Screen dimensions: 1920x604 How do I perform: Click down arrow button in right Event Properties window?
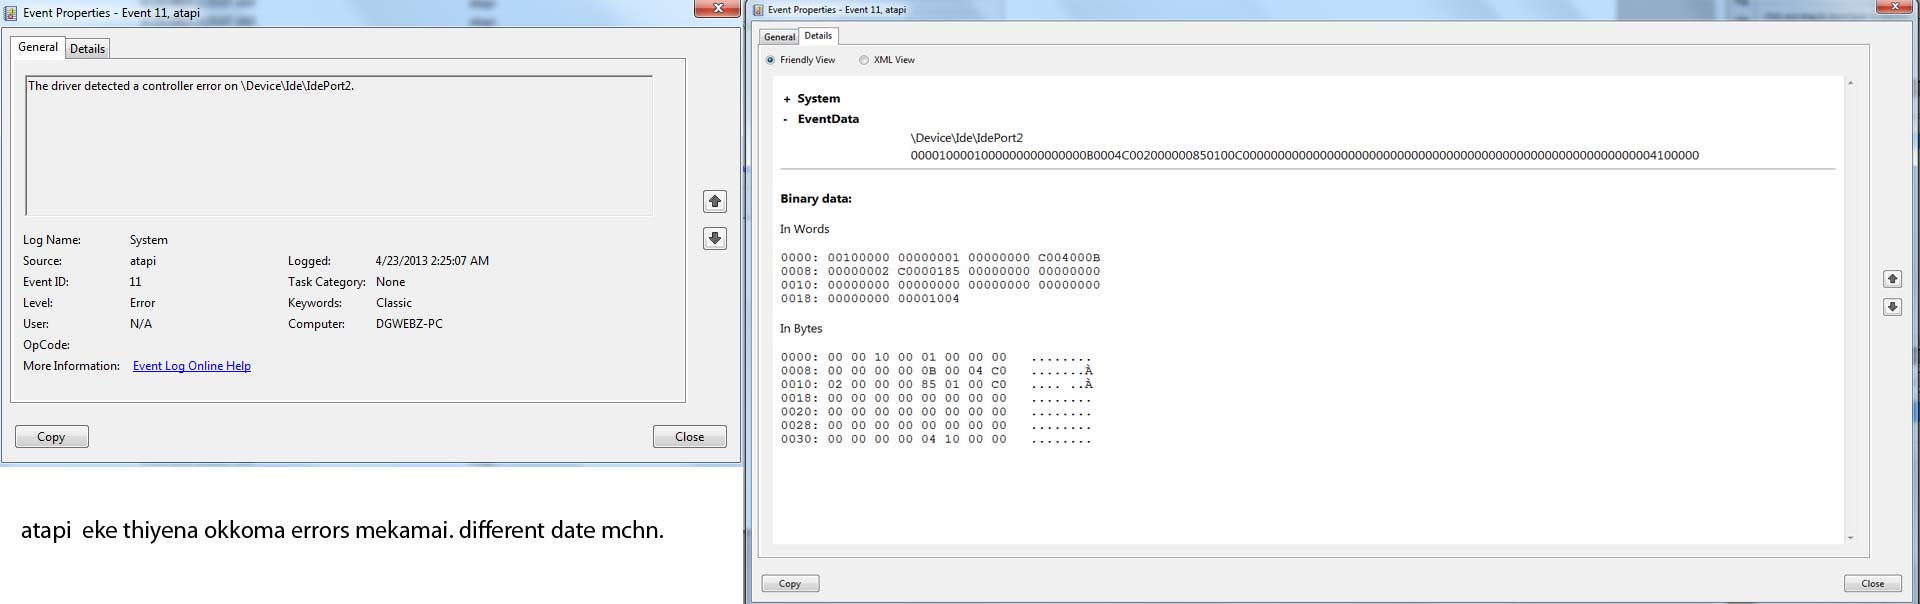click(1892, 307)
